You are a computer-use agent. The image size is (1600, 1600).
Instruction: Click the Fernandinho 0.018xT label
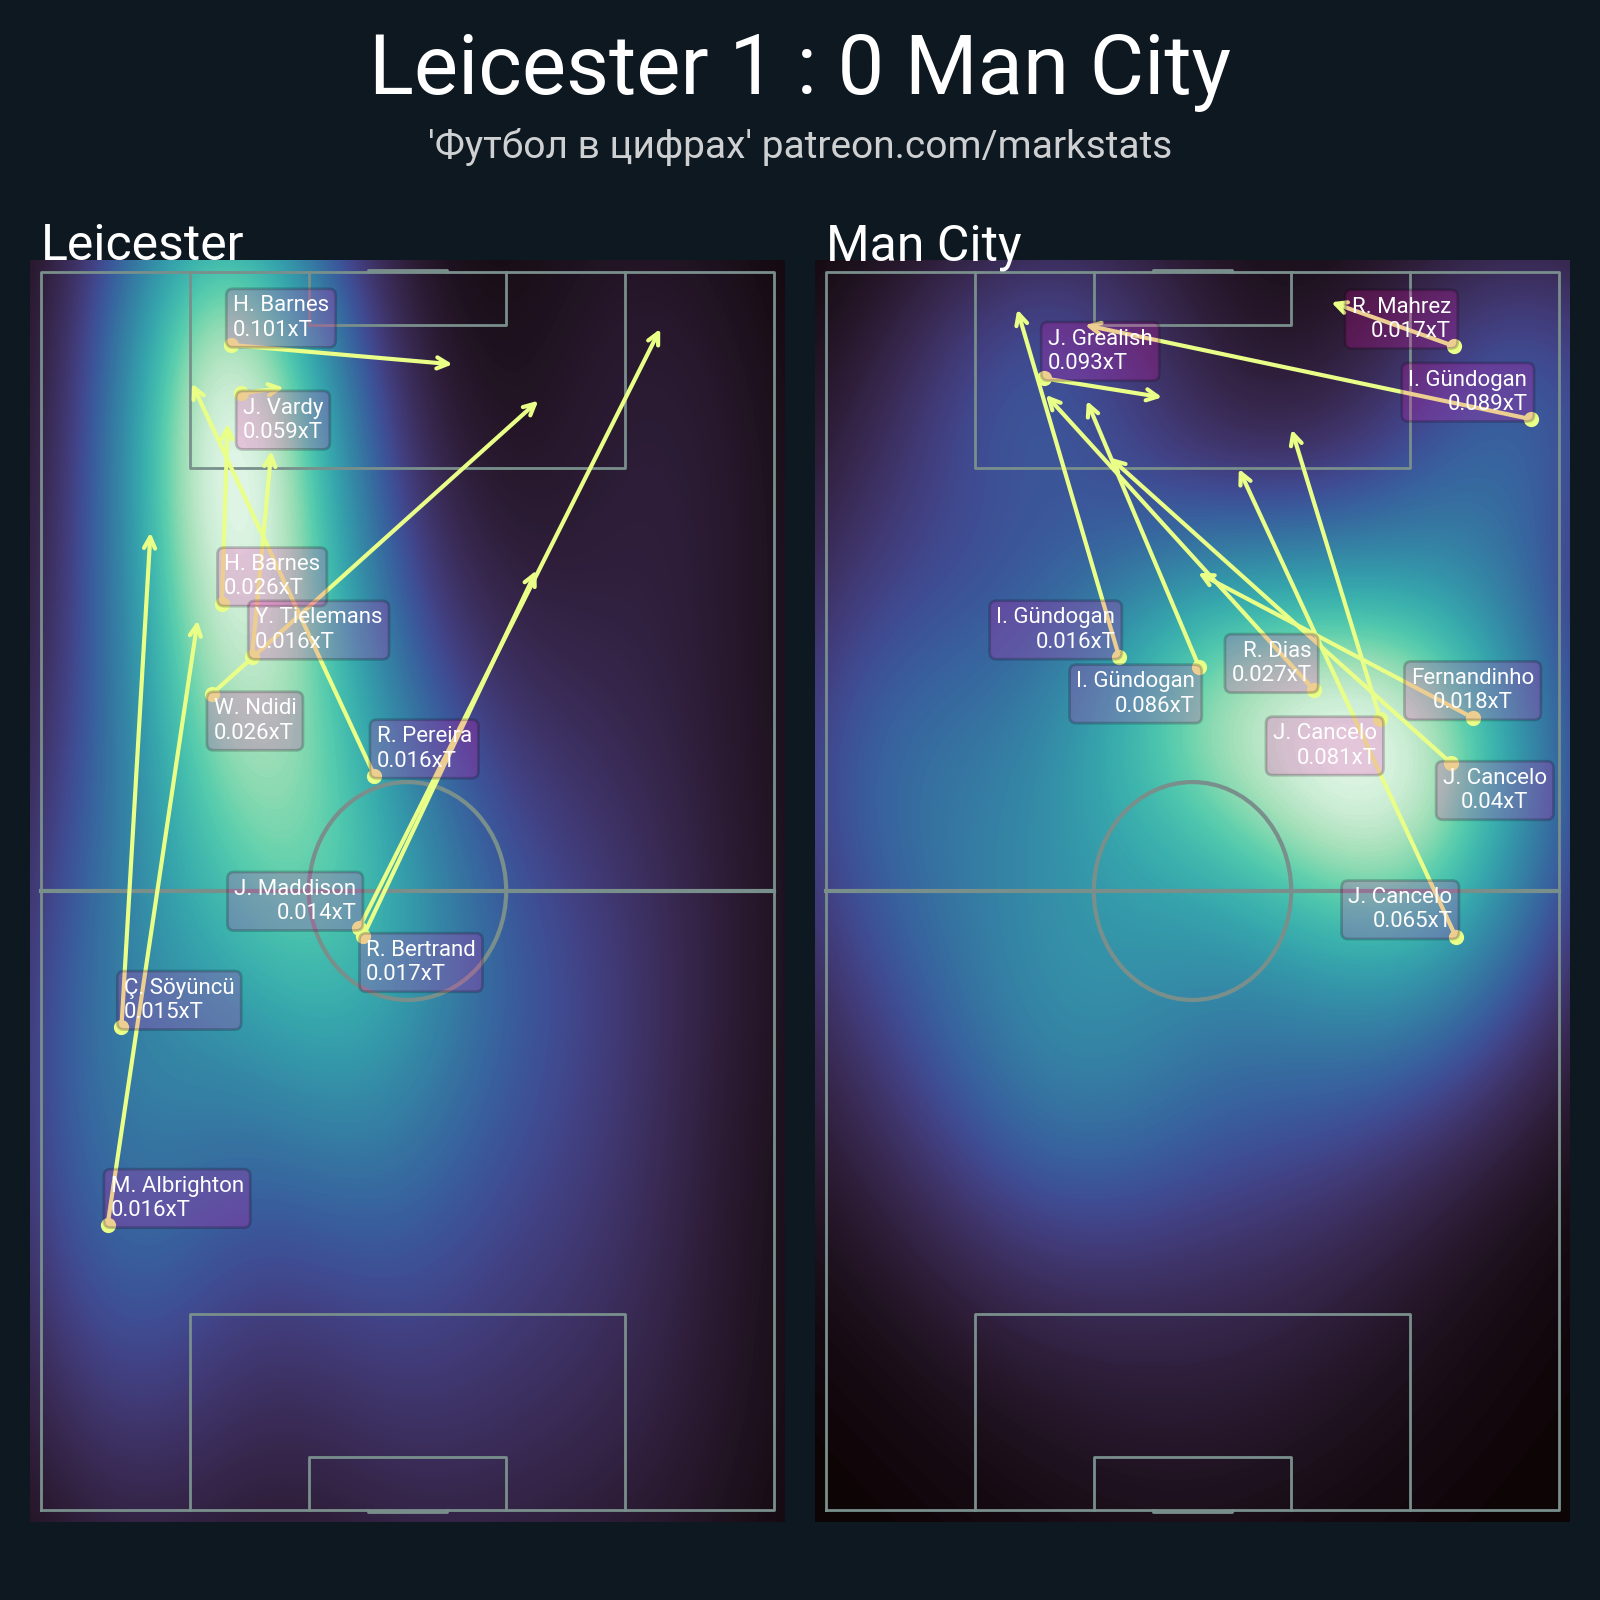[x=1472, y=689]
